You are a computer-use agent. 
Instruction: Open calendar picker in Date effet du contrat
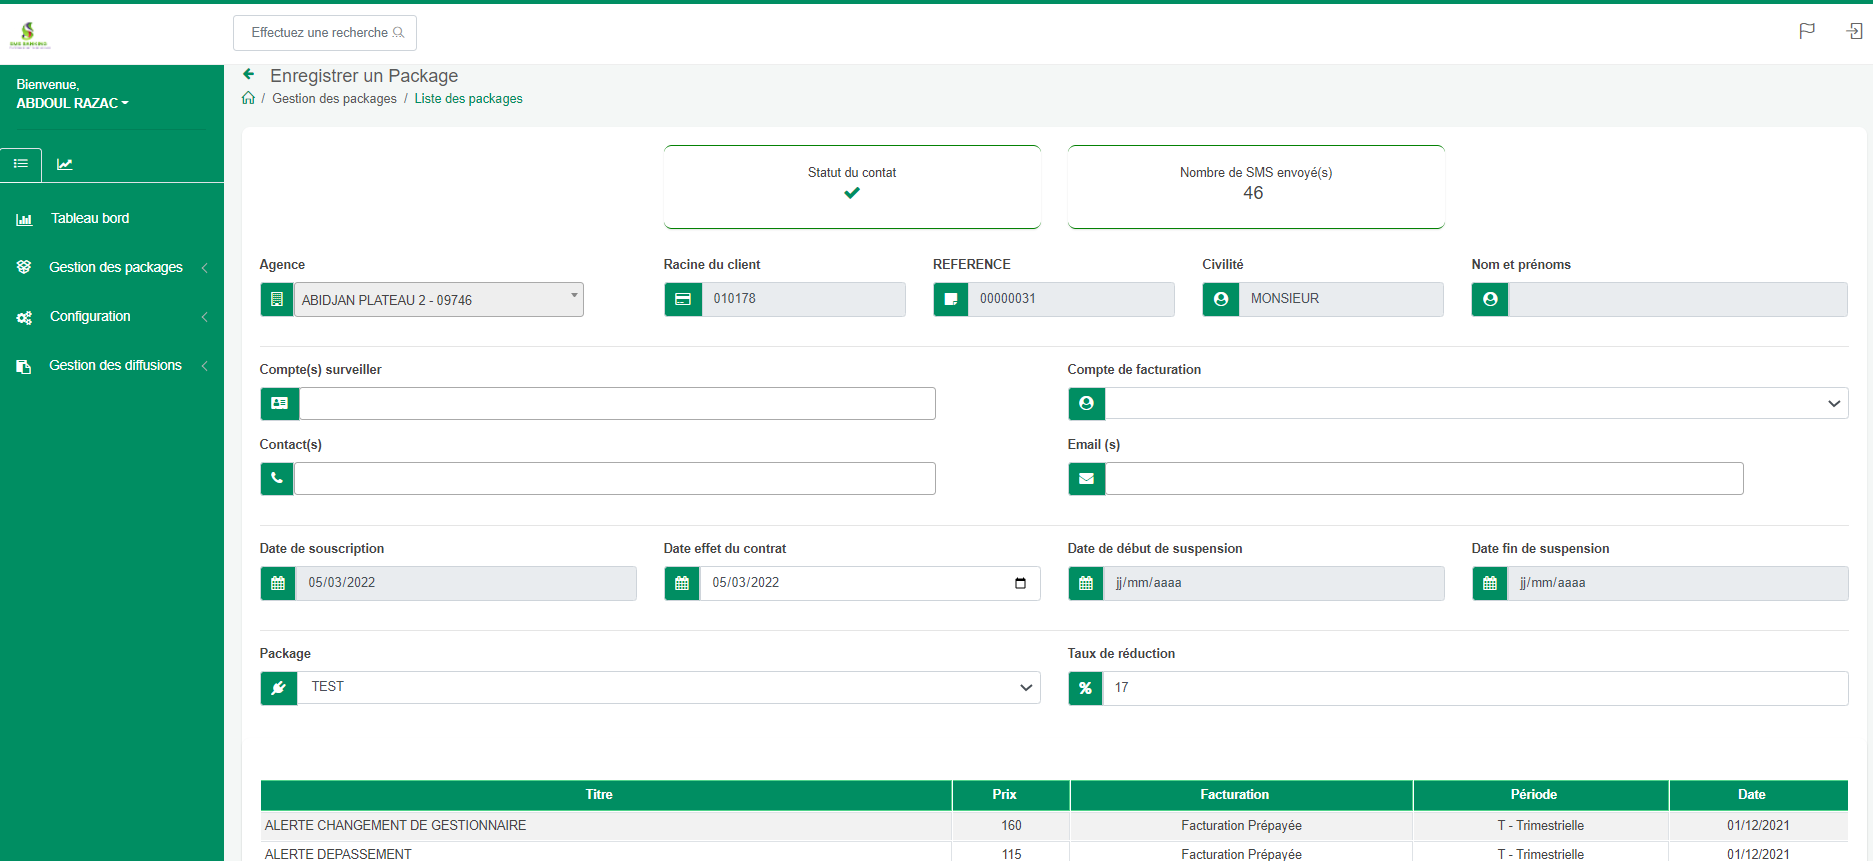click(x=1020, y=583)
